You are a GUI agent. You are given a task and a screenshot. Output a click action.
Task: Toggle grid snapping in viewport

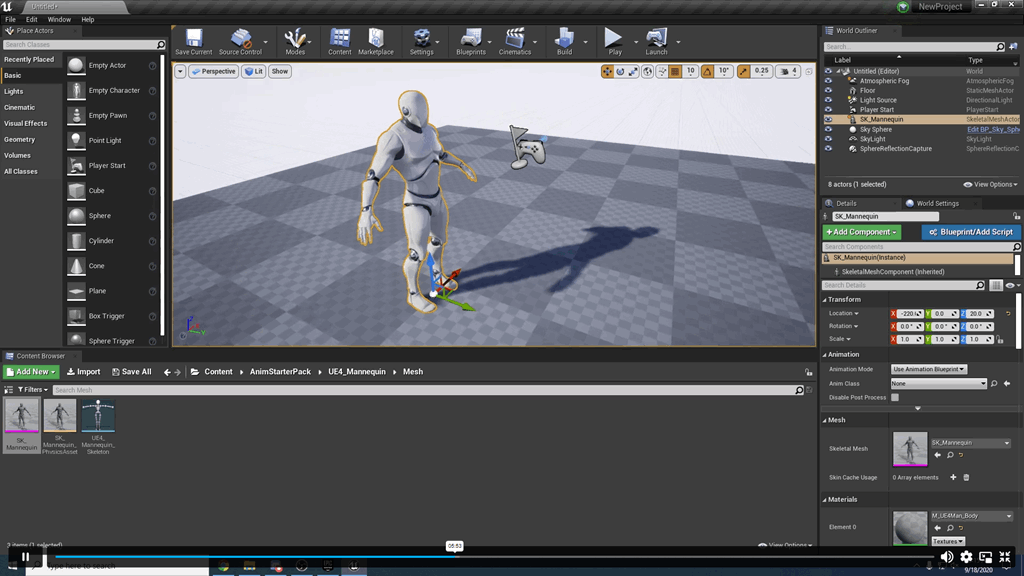[675, 71]
